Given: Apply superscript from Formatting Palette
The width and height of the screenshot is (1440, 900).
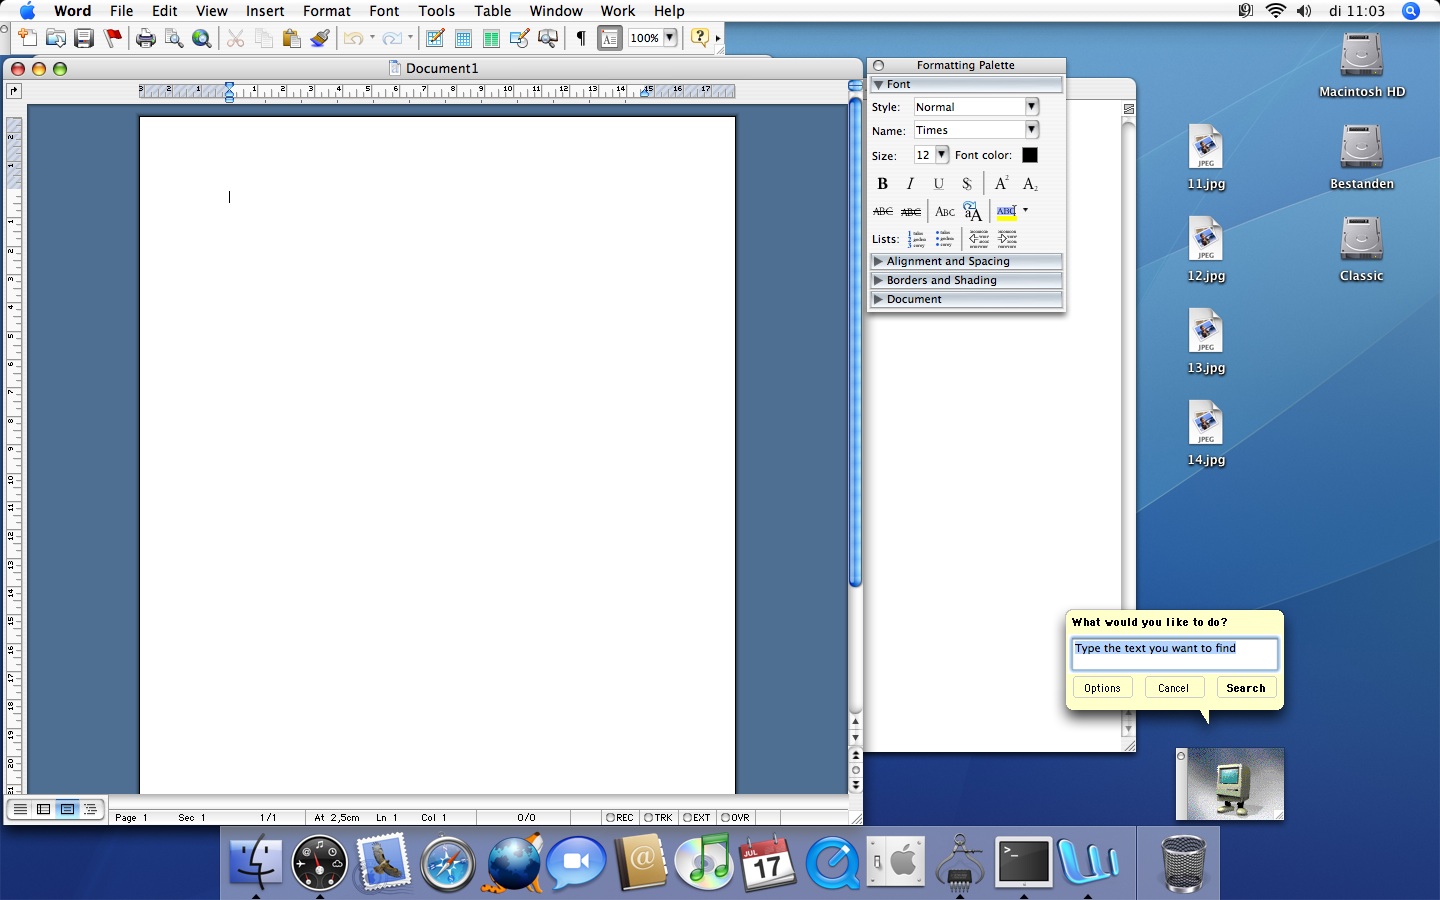Looking at the screenshot, I should pos(1001,184).
